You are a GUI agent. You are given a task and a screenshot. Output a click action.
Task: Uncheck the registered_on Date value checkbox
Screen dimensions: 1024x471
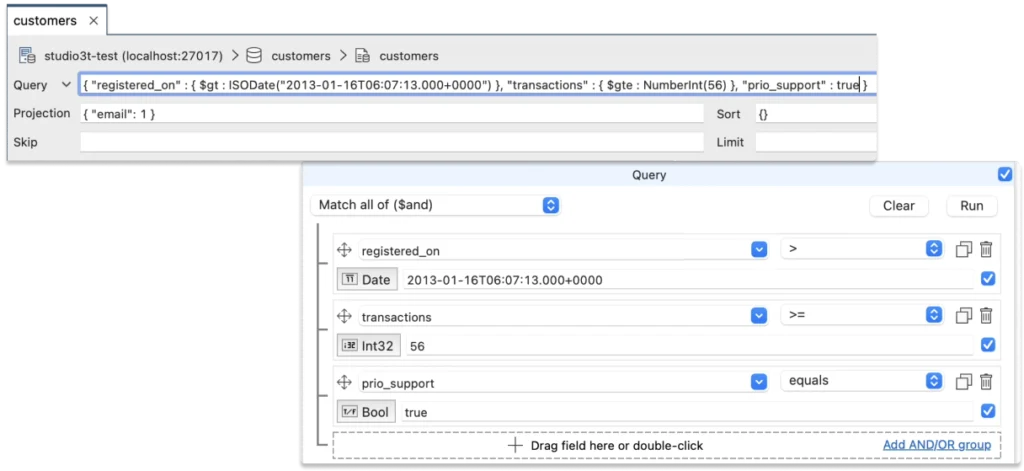(x=988, y=279)
